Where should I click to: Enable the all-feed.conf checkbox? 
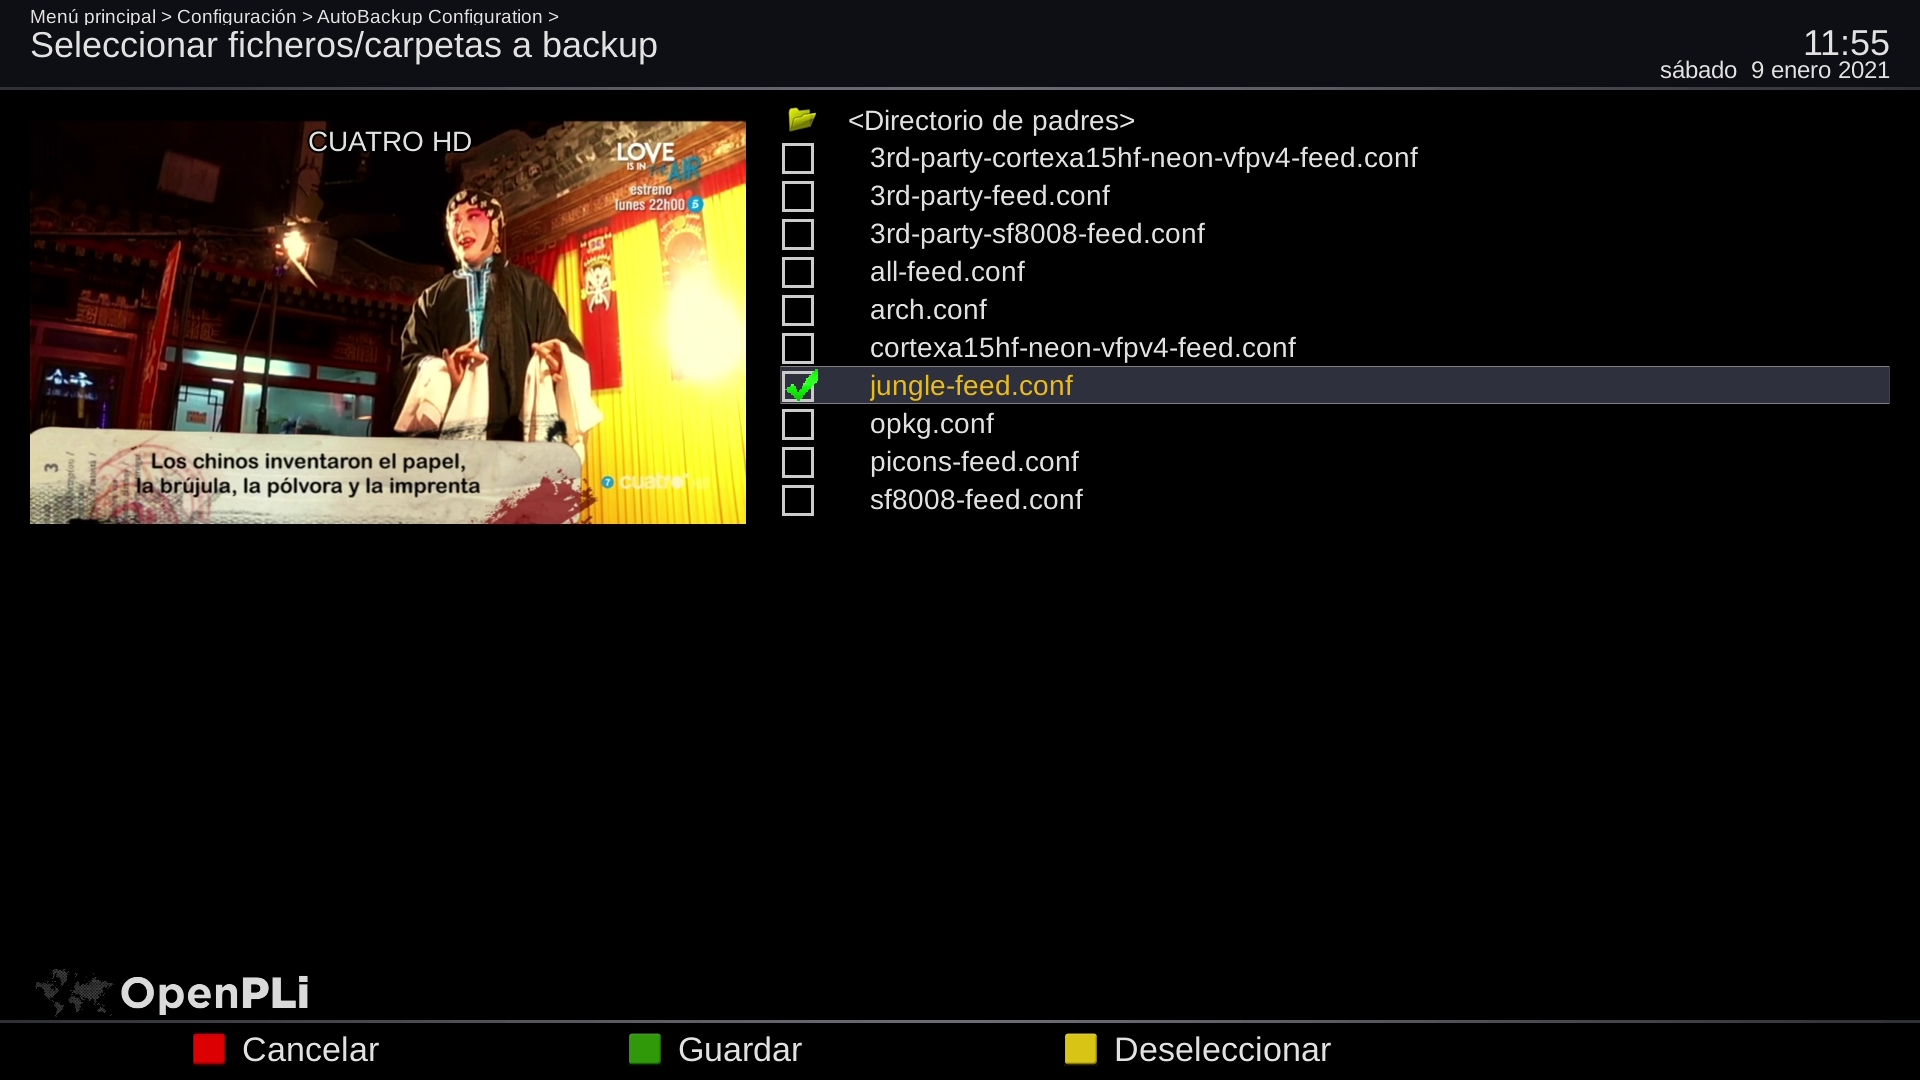pyautogui.click(x=798, y=272)
